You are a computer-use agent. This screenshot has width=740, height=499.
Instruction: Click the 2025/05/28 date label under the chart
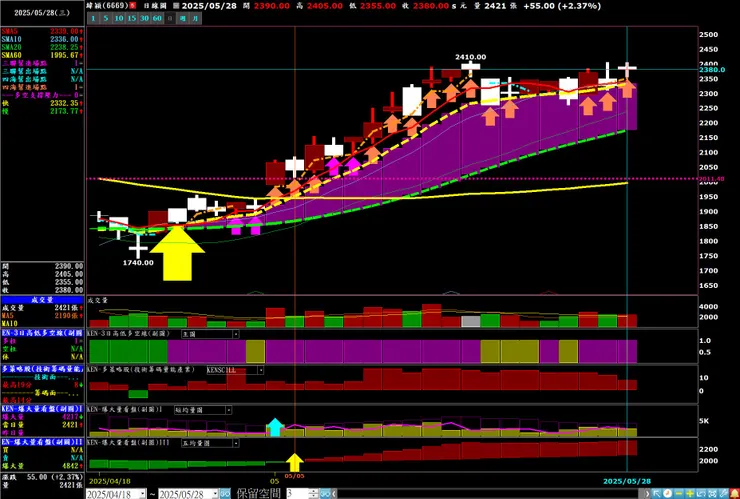coord(627,481)
